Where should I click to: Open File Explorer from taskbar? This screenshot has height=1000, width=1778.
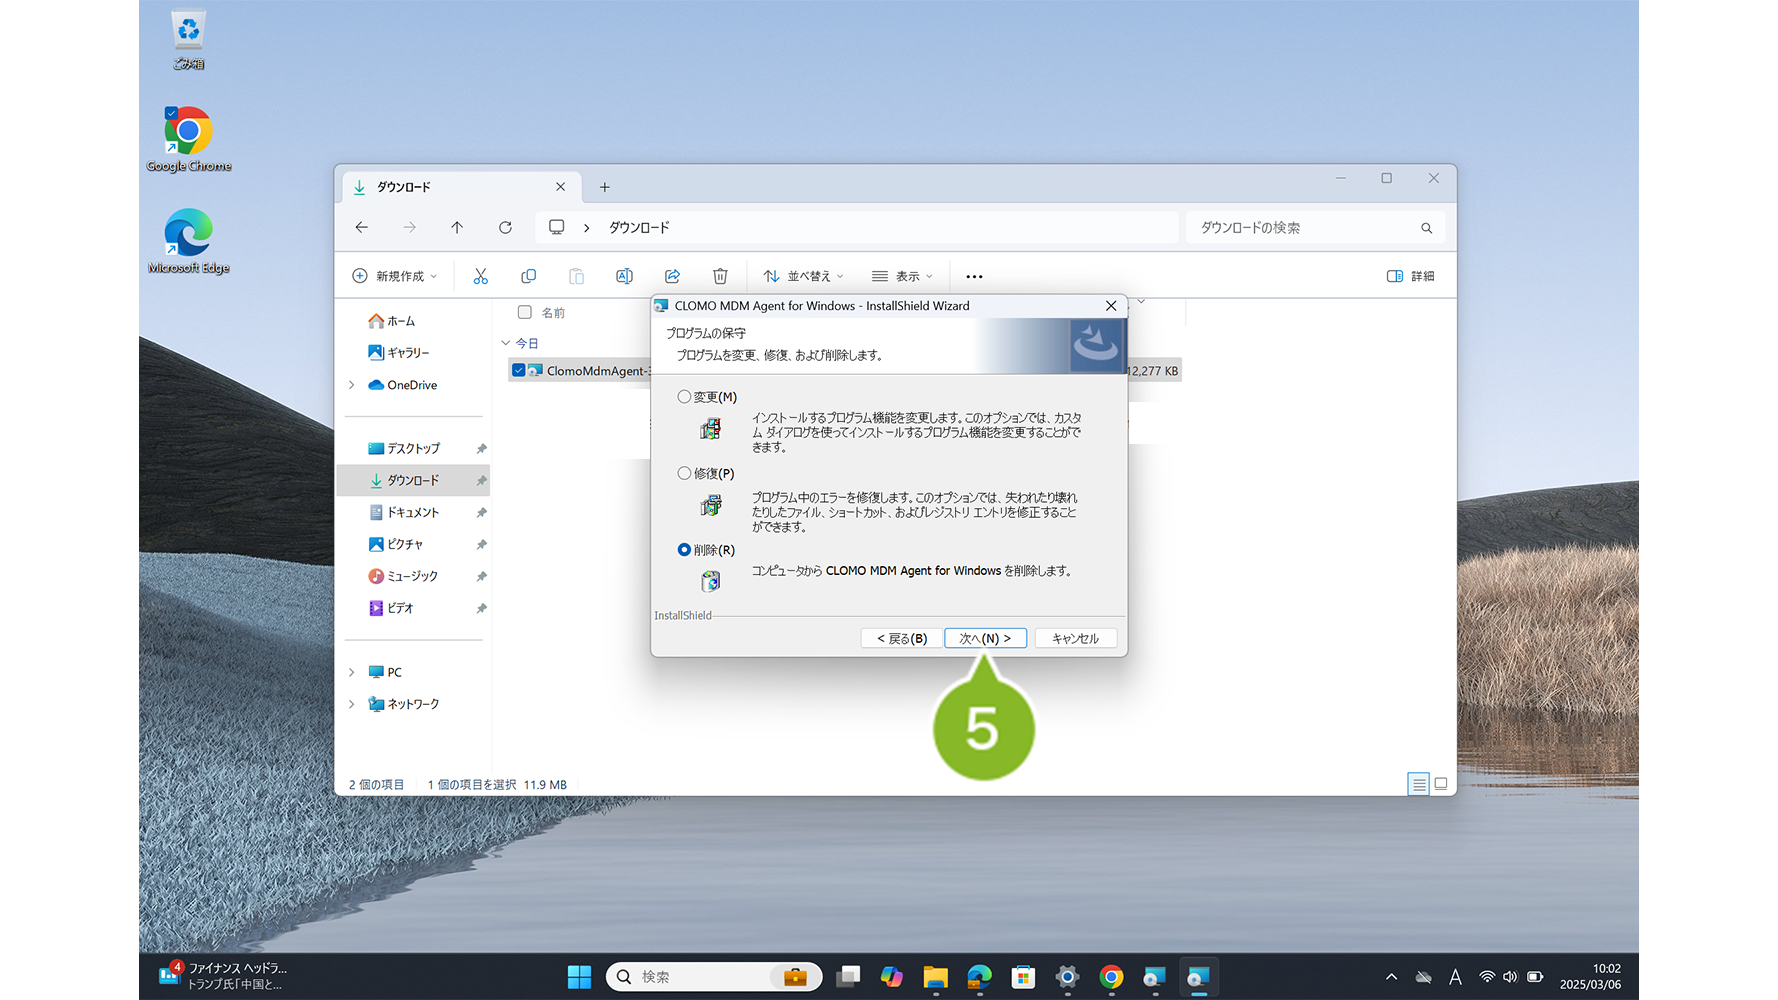click(x=936, y=977)
